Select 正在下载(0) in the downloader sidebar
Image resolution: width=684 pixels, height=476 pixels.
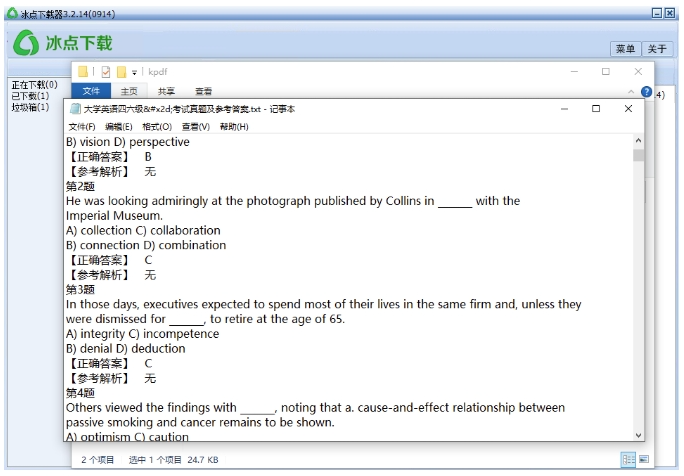click(34, 85)
